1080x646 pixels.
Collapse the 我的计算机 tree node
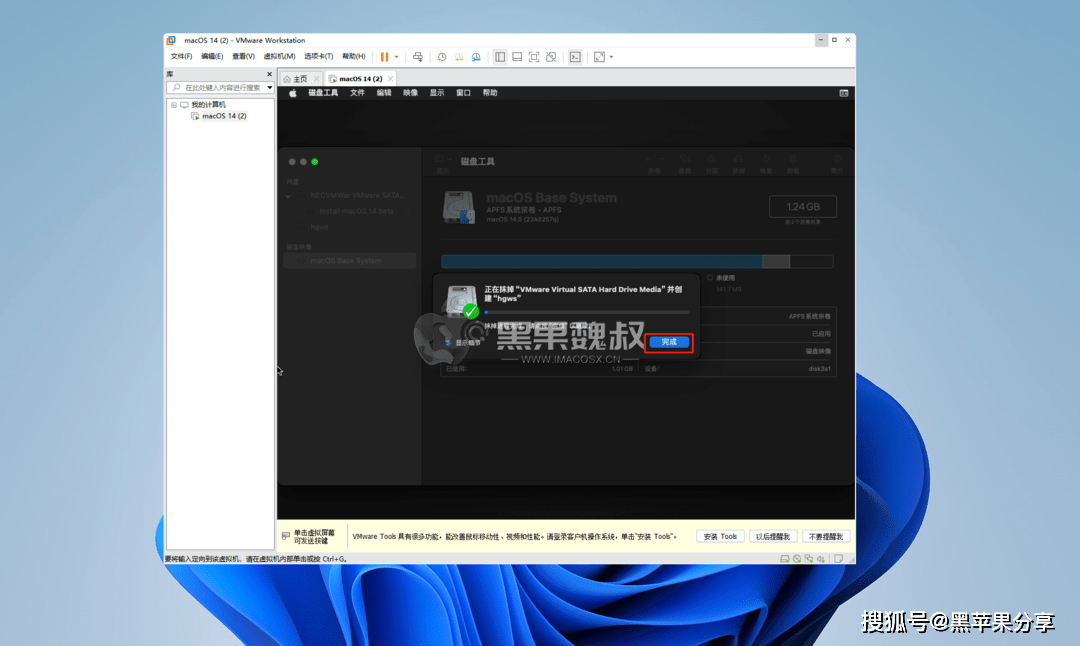[x=174, y=105]
